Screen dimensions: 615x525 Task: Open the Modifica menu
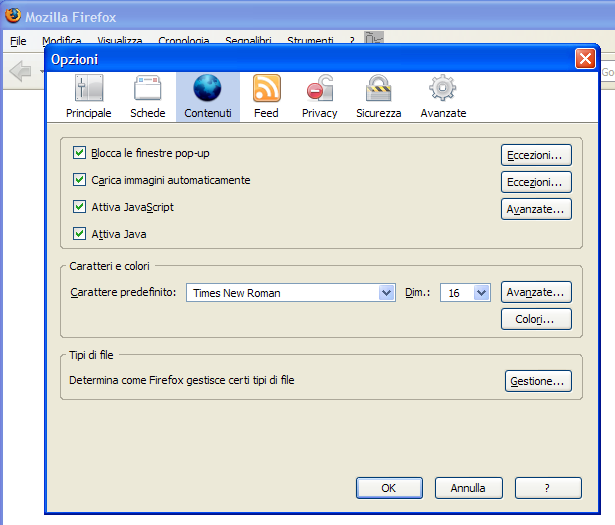pyautogui.click(x=62, y=39)
